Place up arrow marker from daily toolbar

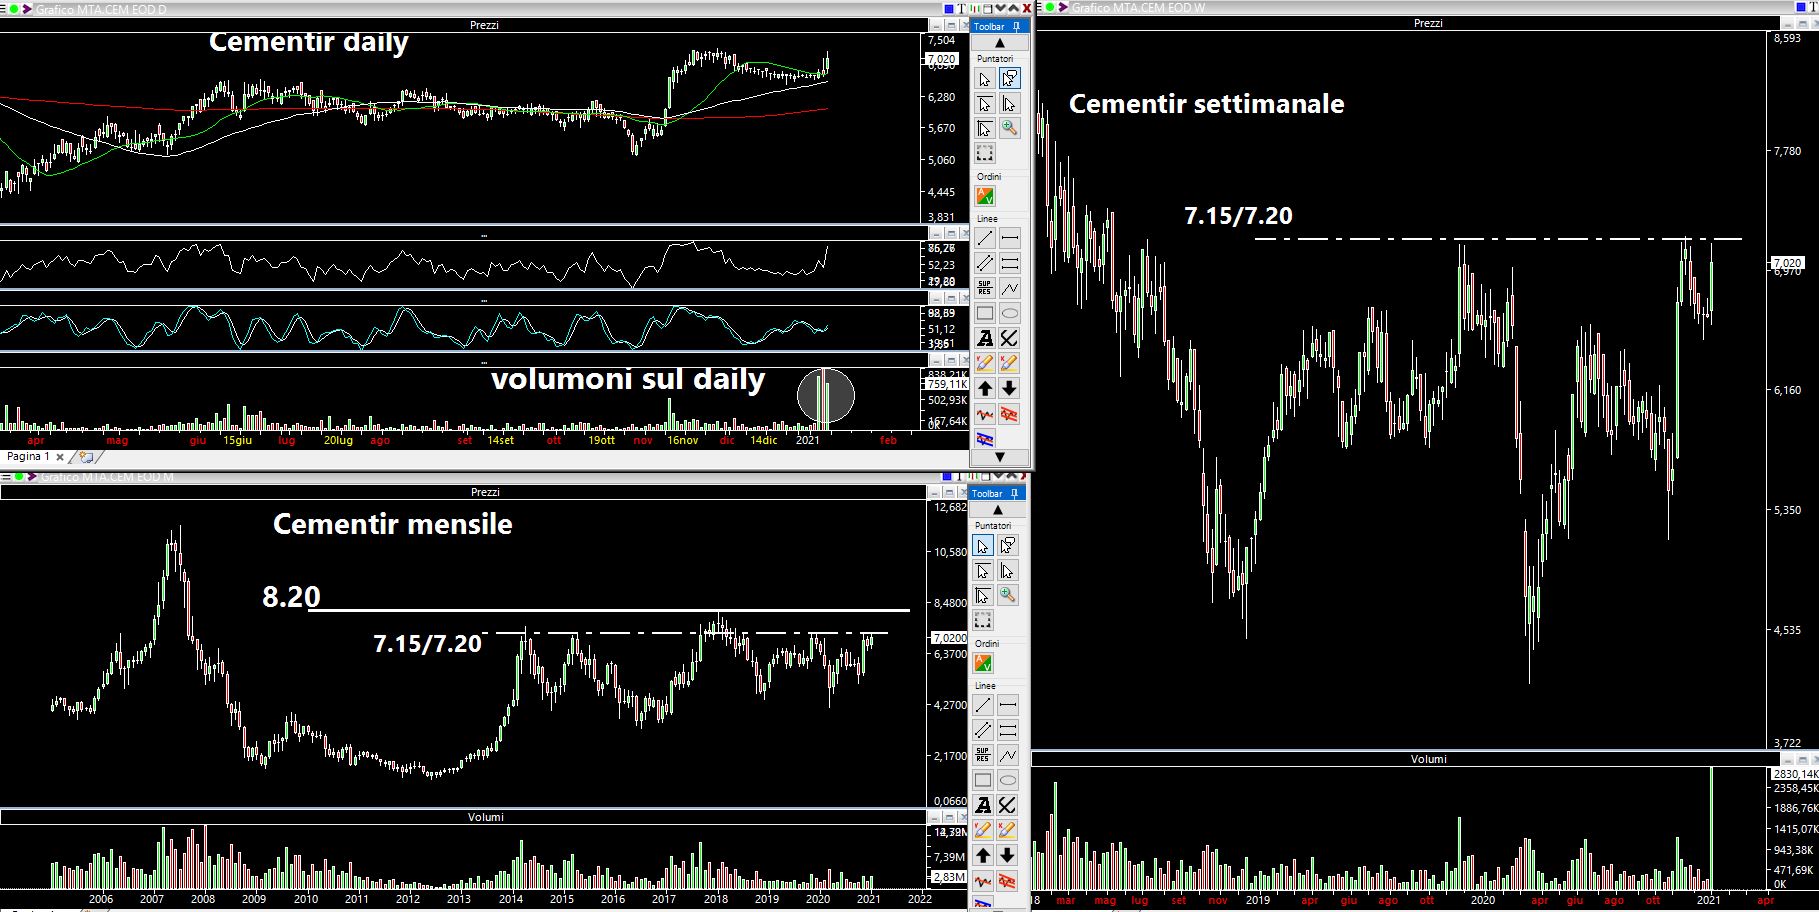[985, 389]
